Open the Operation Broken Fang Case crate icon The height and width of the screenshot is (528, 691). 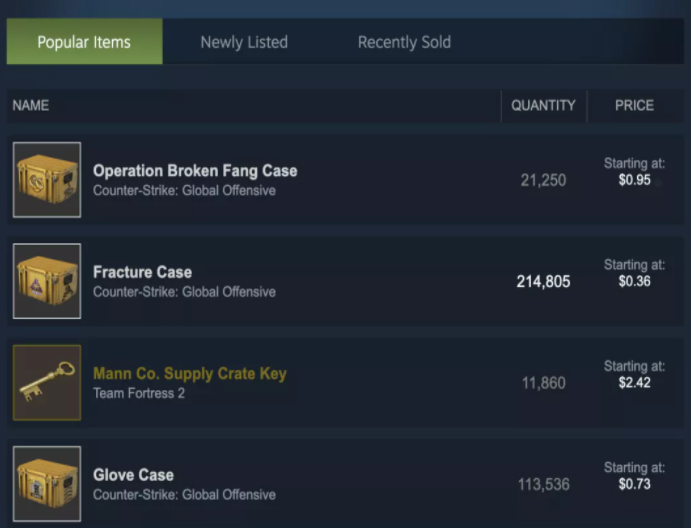[x=47, y=180]
